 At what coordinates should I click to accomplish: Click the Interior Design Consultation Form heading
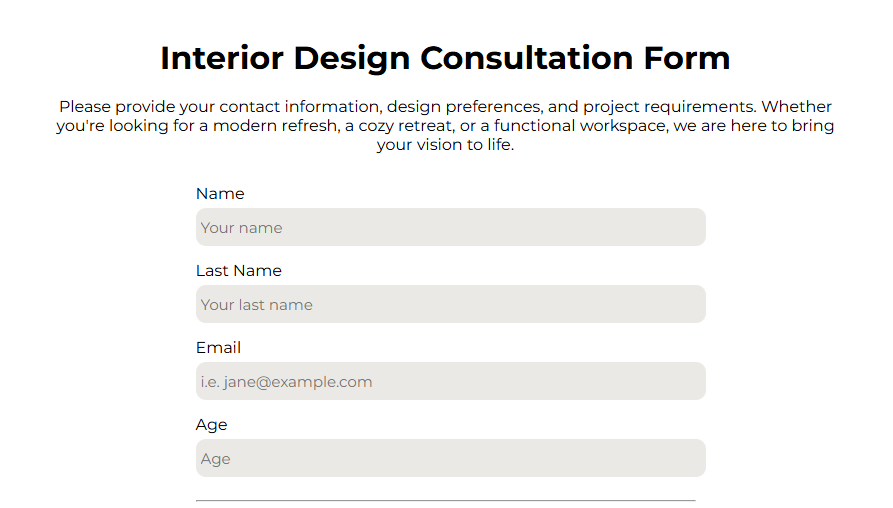pos(445,58)
